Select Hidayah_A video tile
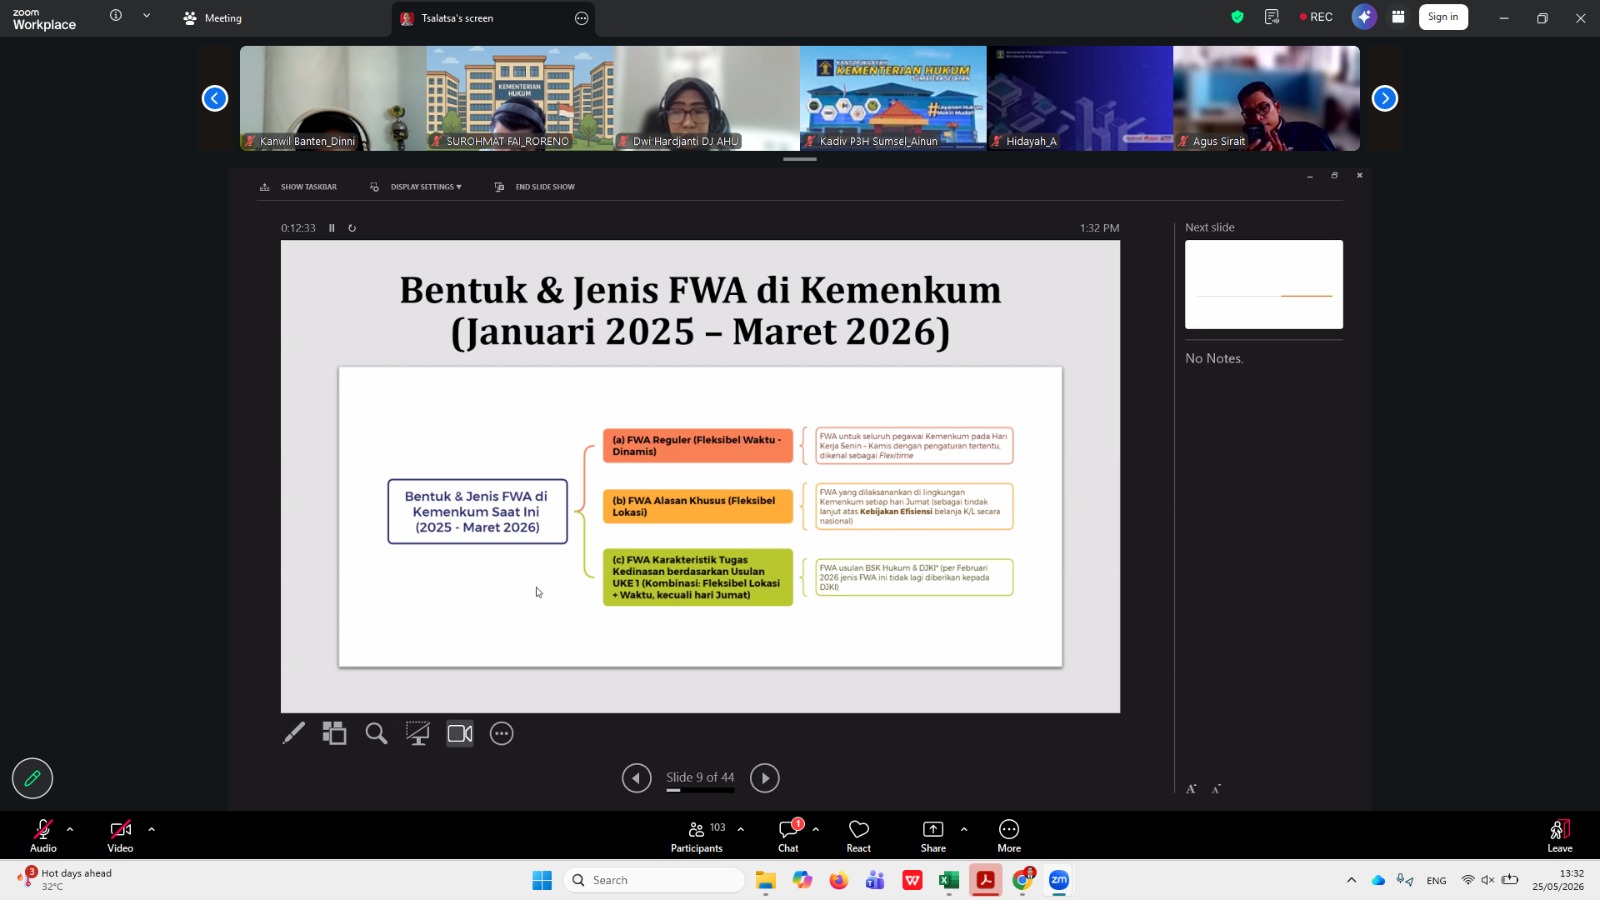Screen dimensions: 1600x900 click(1080, 98)
